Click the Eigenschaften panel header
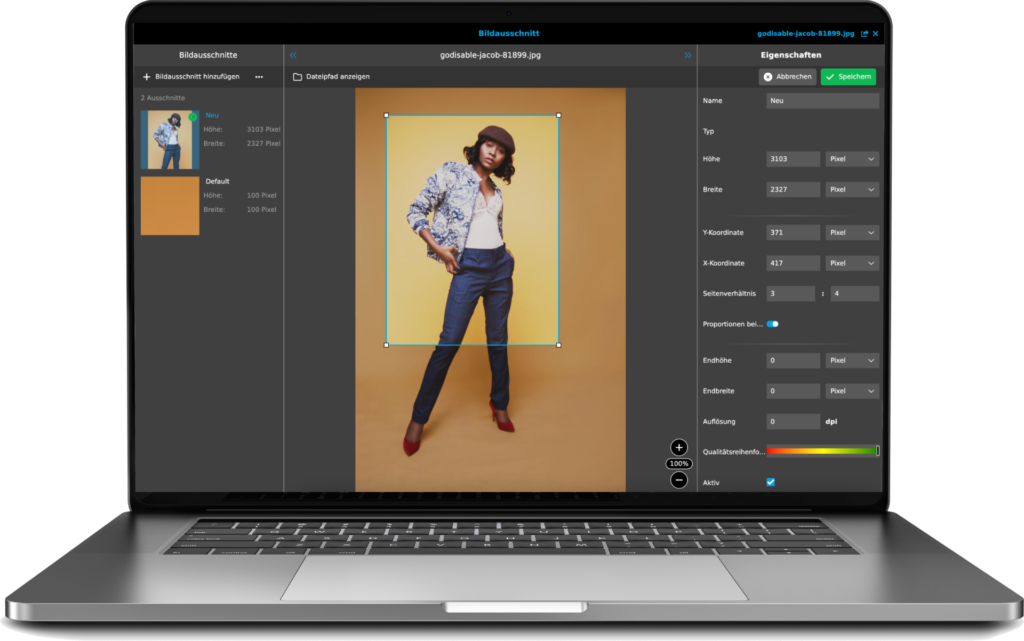The width and height of the screenshot is (1024, 641). tap(791, 55)
